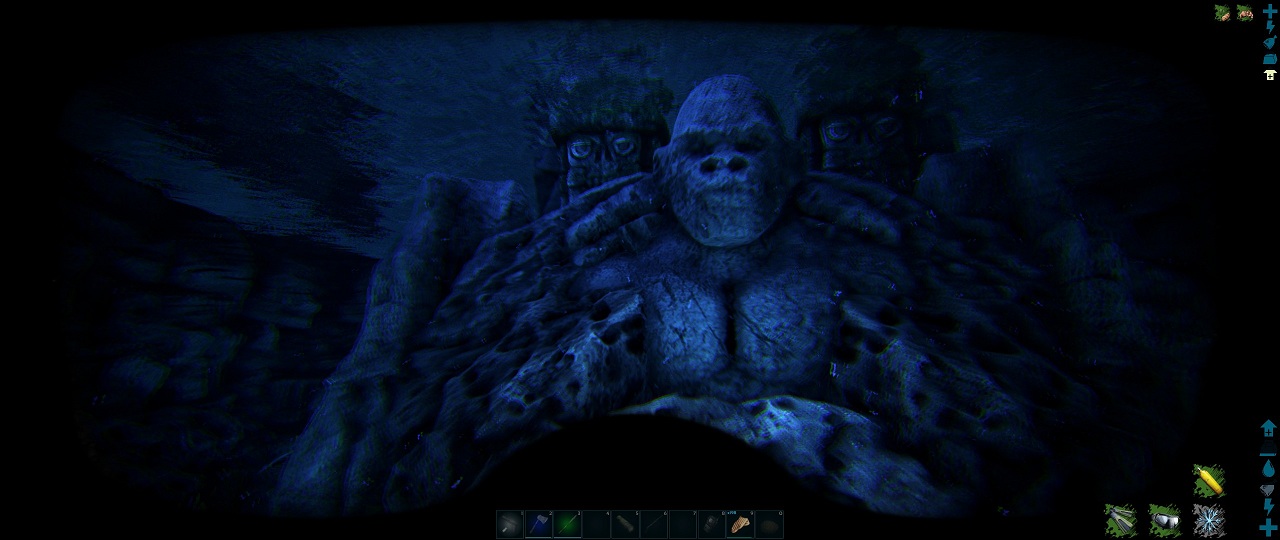Select the item in hotbar slot 5
Image resolution: width=1280 pixels, height=540 pixels.
point(625,524)
